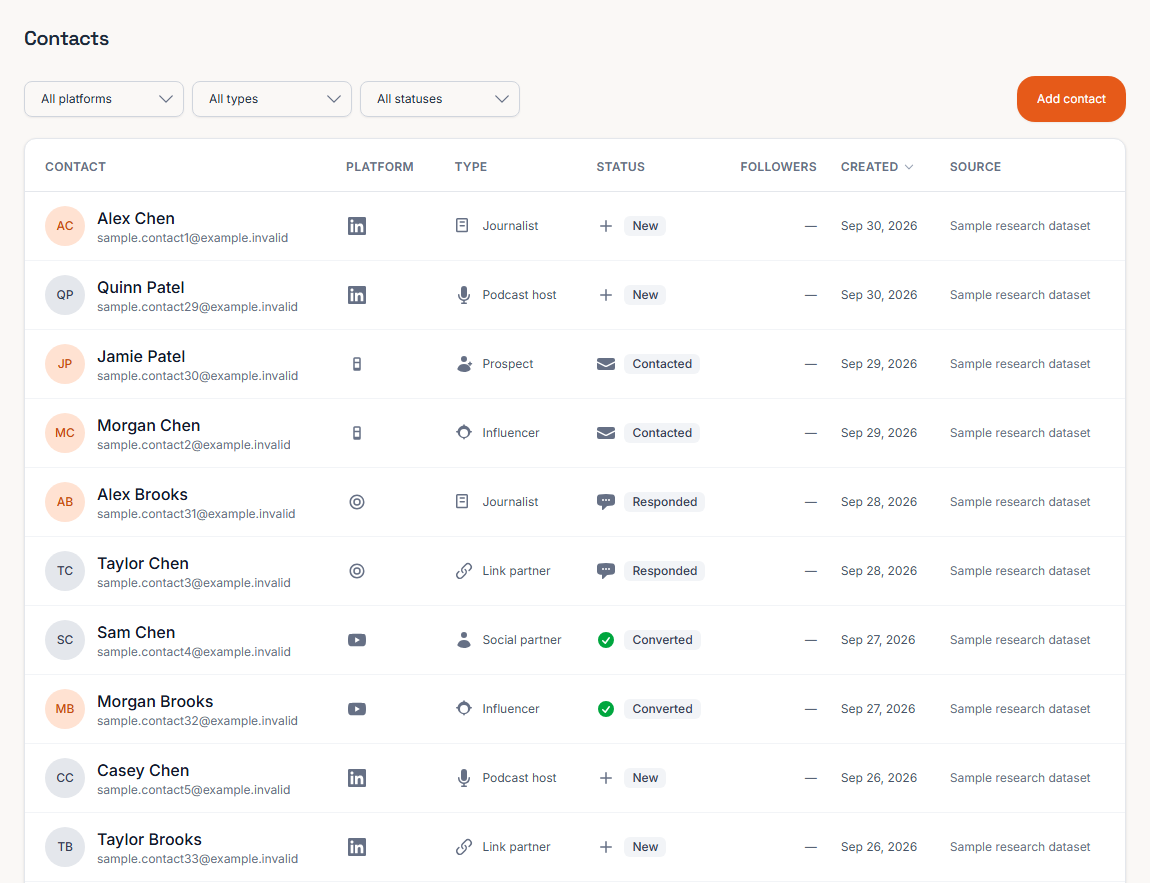Click platform icon in Jamie Patel row

[356, 364]
